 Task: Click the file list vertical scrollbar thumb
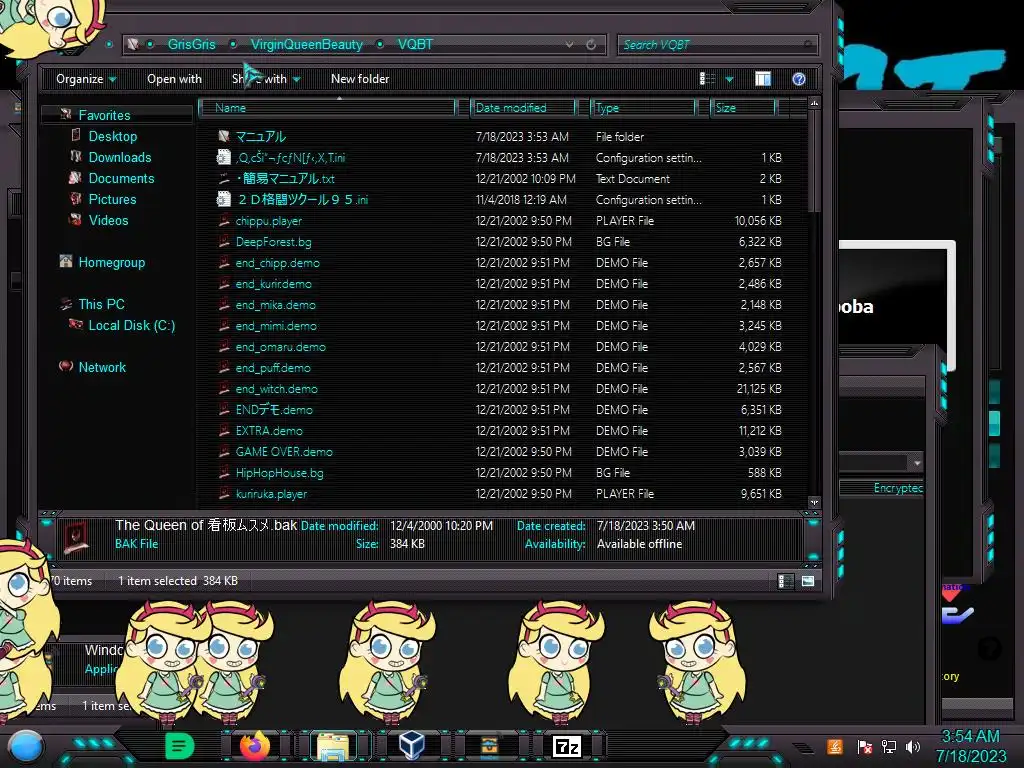[x=814, y=162]
